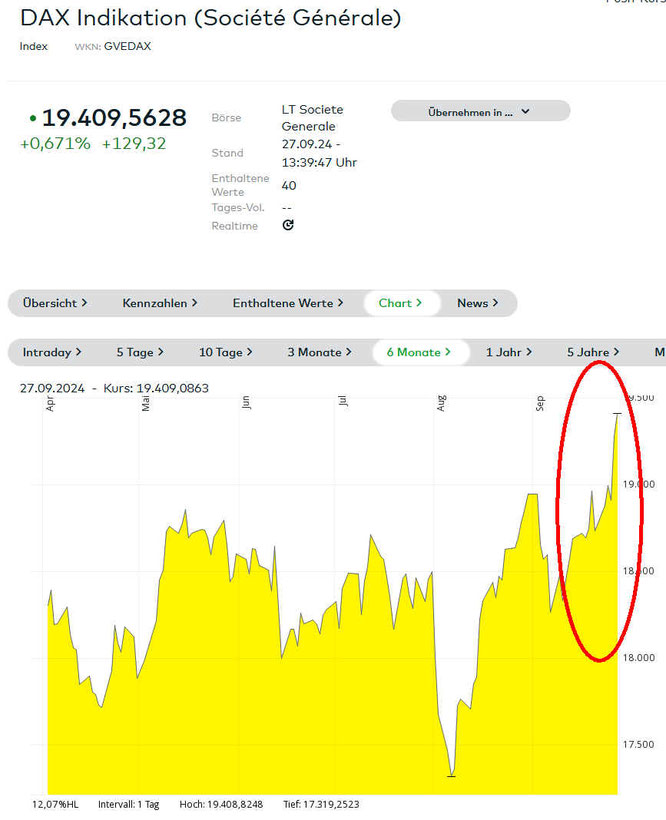This screenshot has width=666, height=820.
Task: Select the Chart tab
Action: point(400,303)
